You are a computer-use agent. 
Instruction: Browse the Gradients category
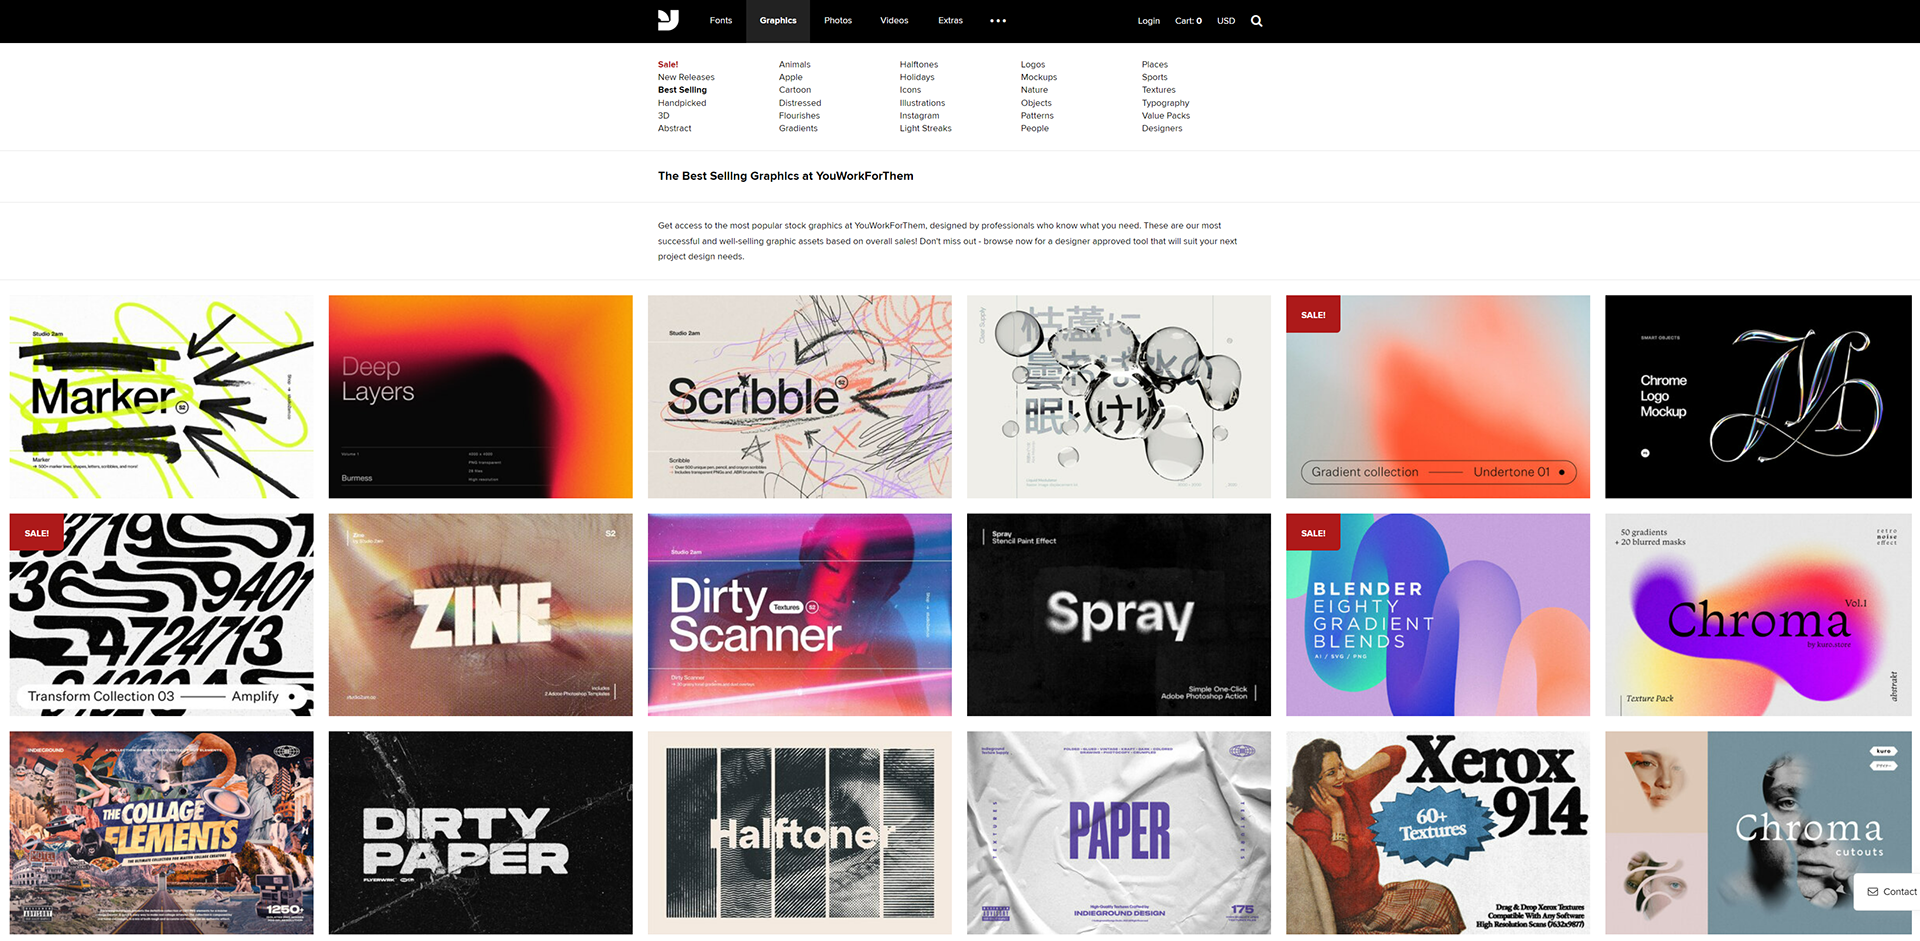[798, 128]
